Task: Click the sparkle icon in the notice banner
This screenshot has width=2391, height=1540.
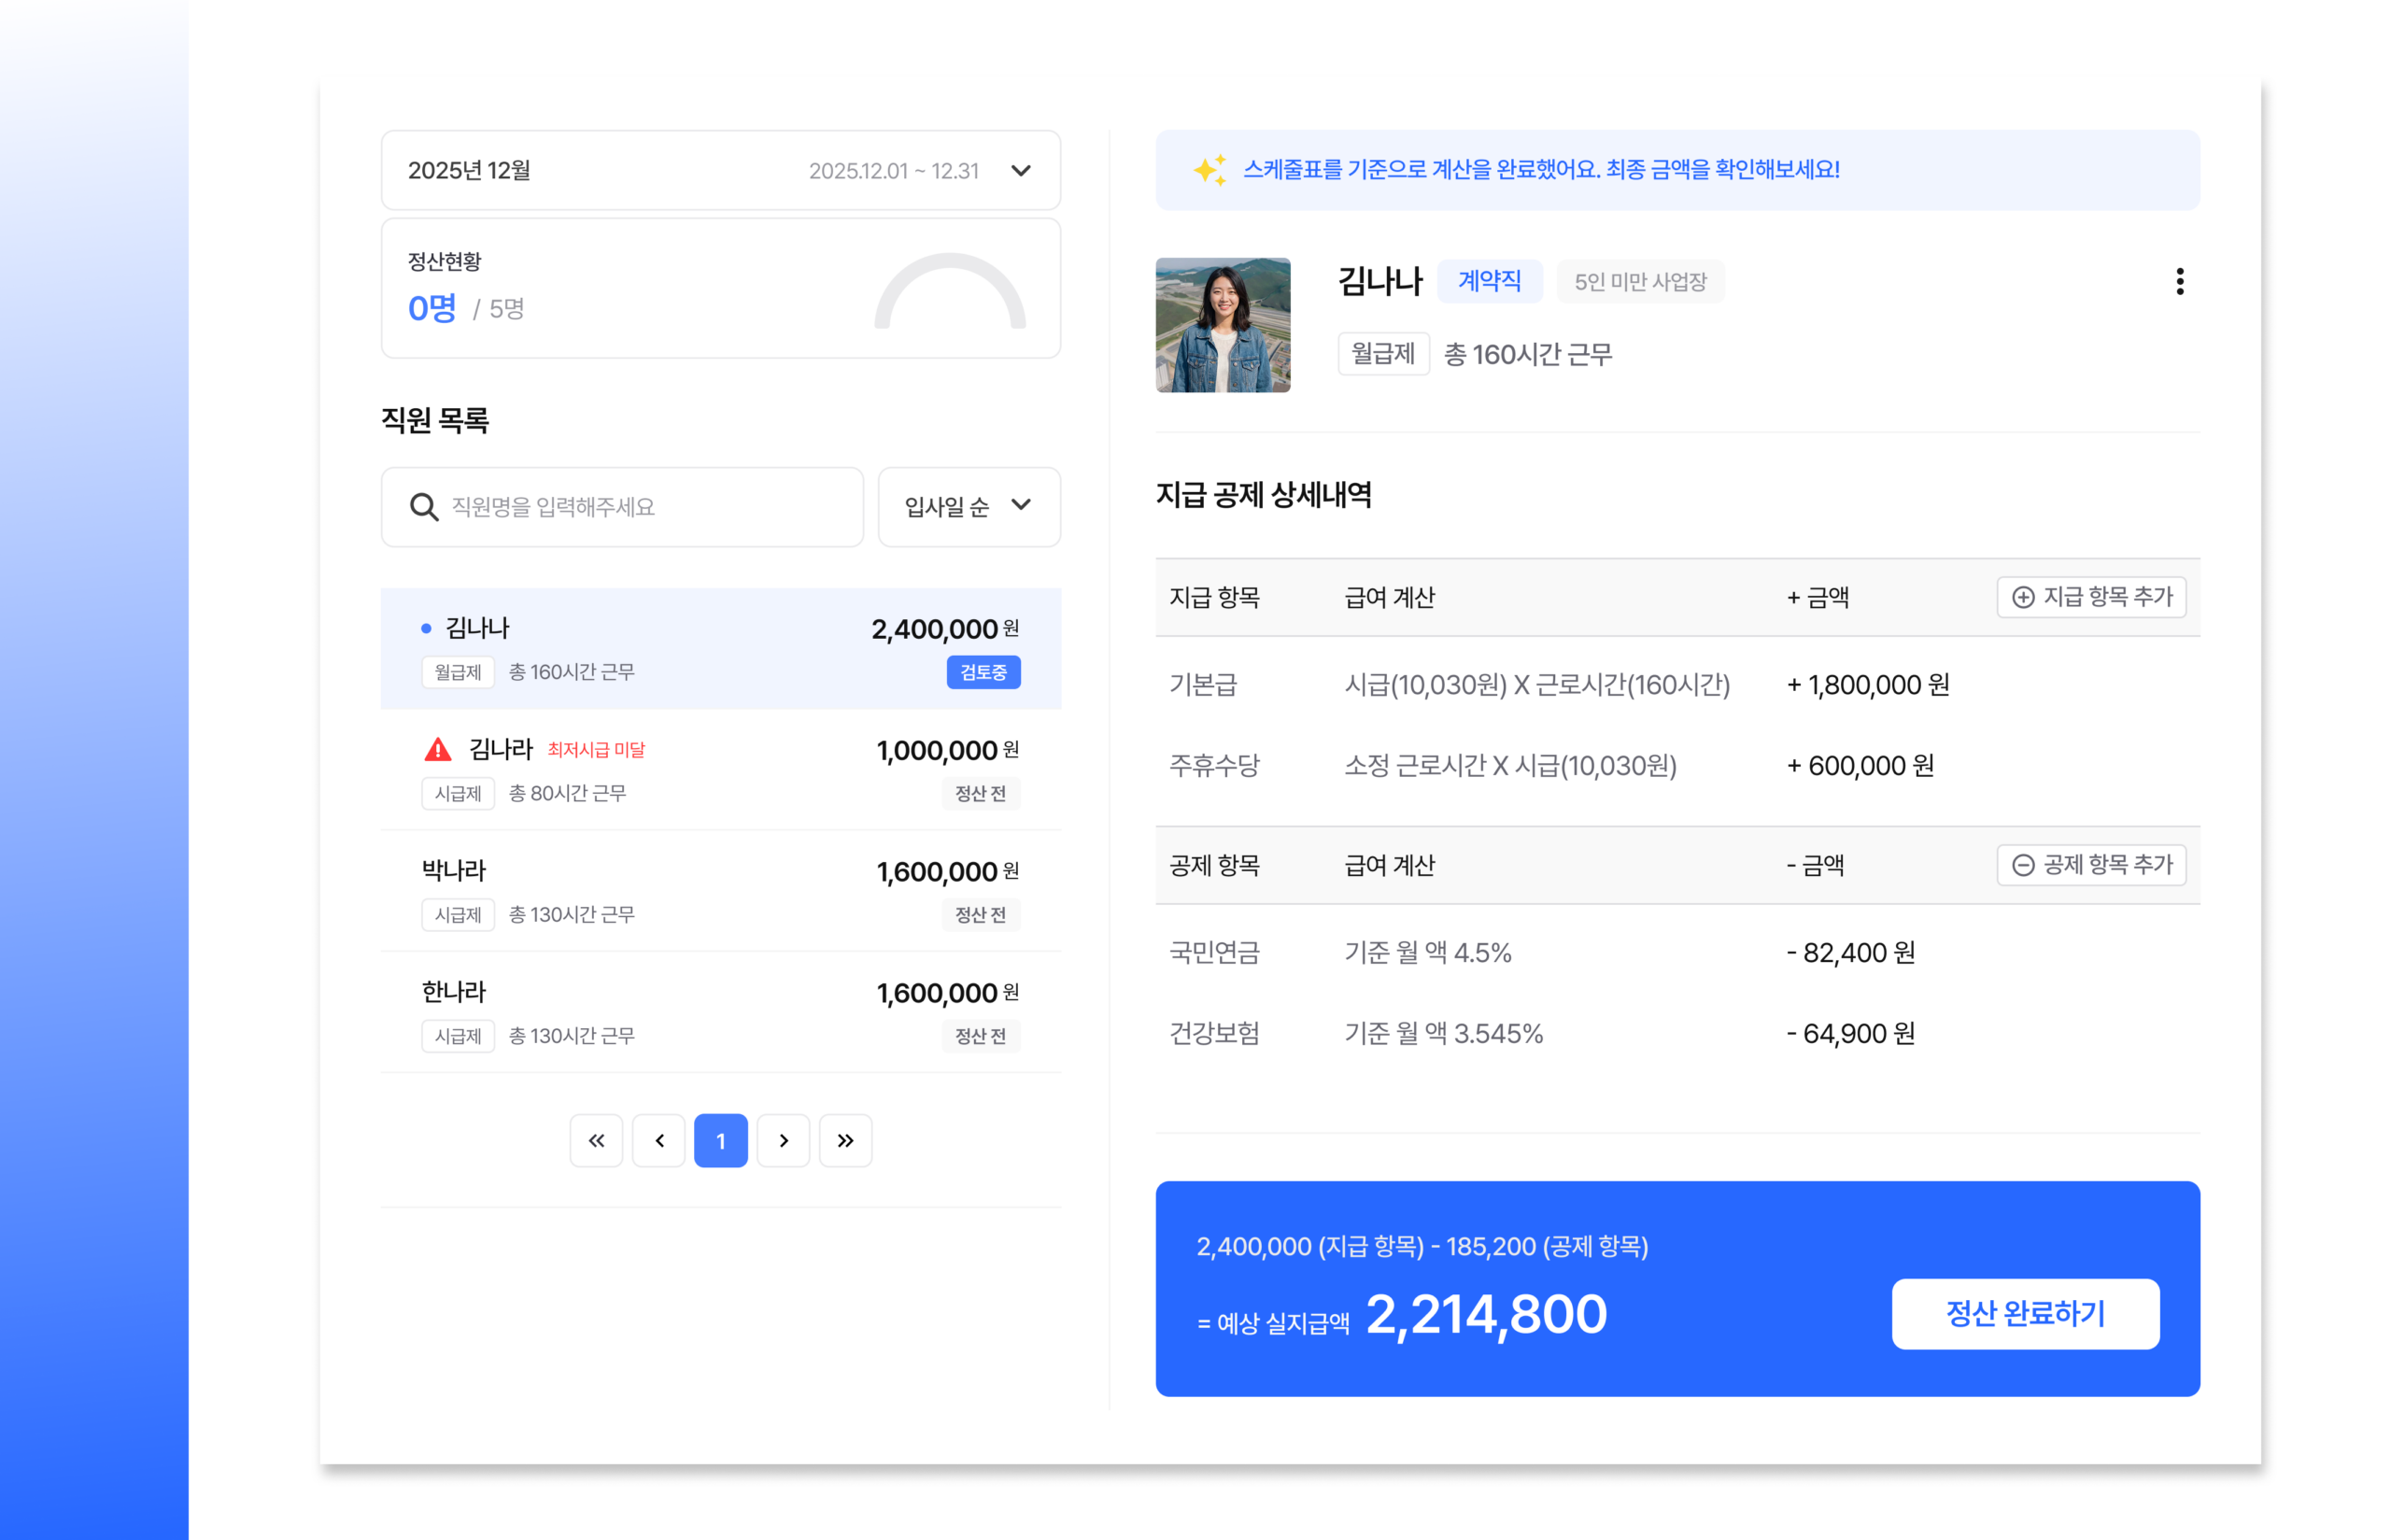Action: (1209, 170)
